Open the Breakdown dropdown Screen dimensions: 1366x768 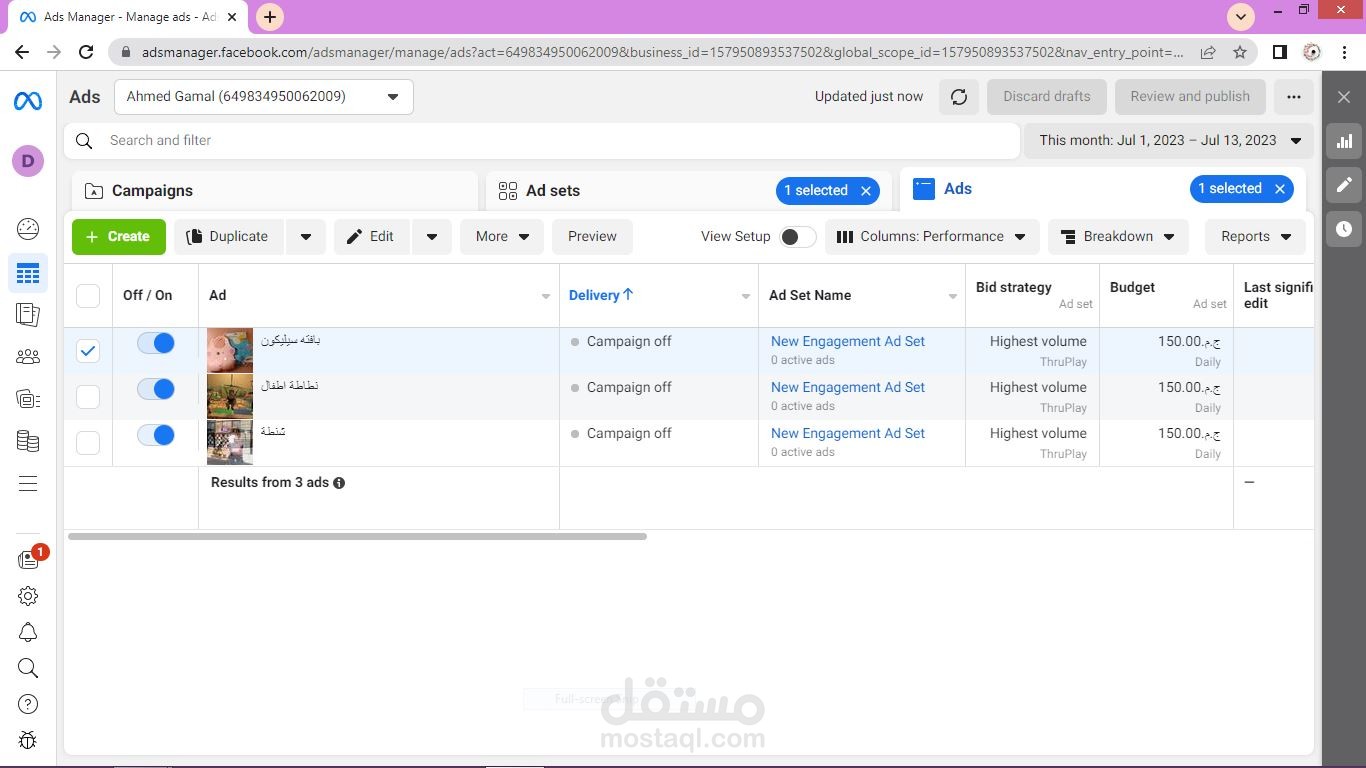[1118, 237]
